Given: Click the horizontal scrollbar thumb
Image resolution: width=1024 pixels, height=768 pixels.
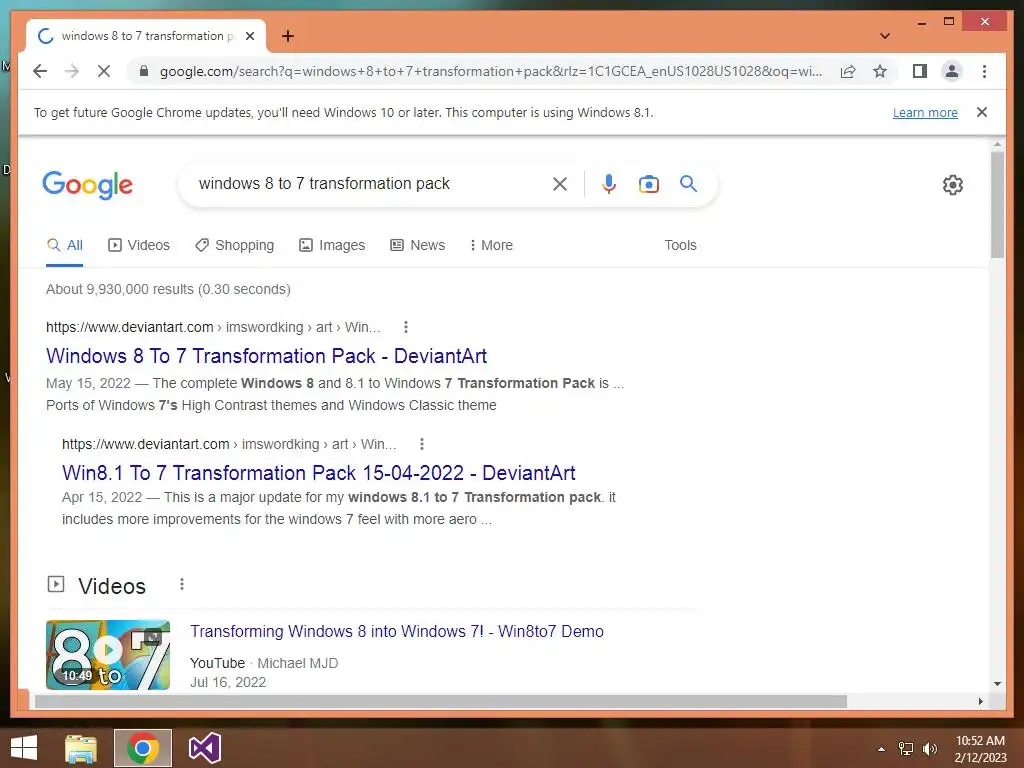Looking at the screenshot, I should pyautogui.click(x=441, y=701).
